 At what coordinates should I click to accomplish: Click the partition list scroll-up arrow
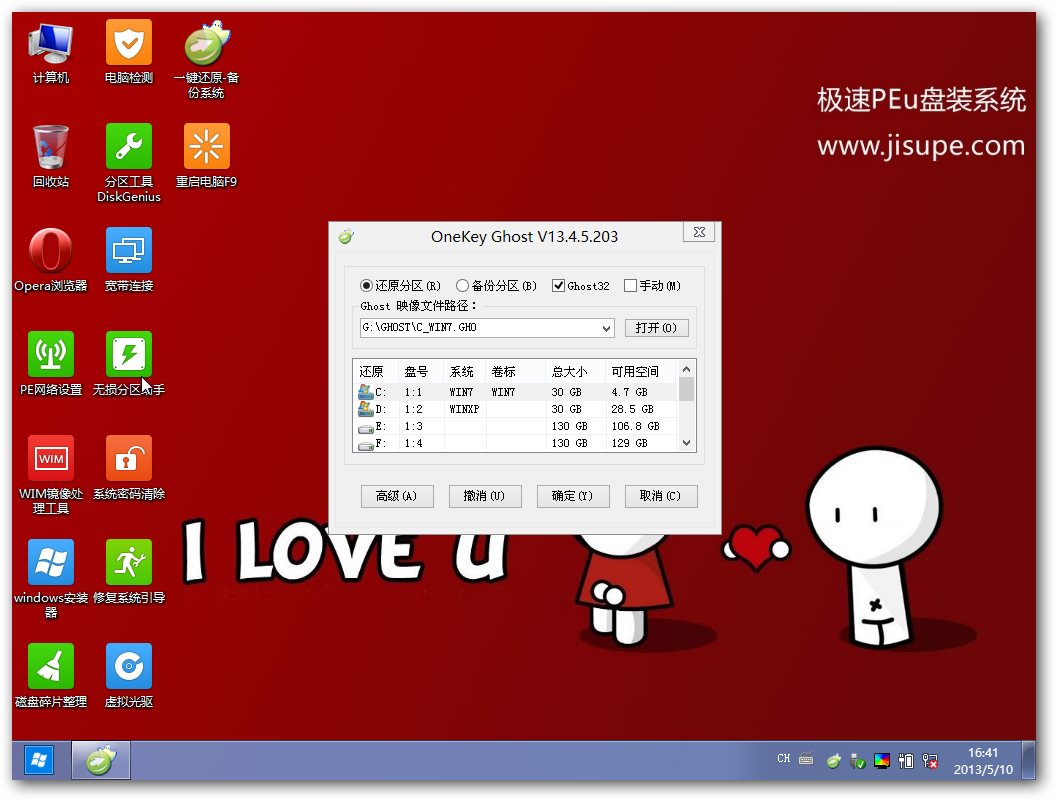[686, 369]
